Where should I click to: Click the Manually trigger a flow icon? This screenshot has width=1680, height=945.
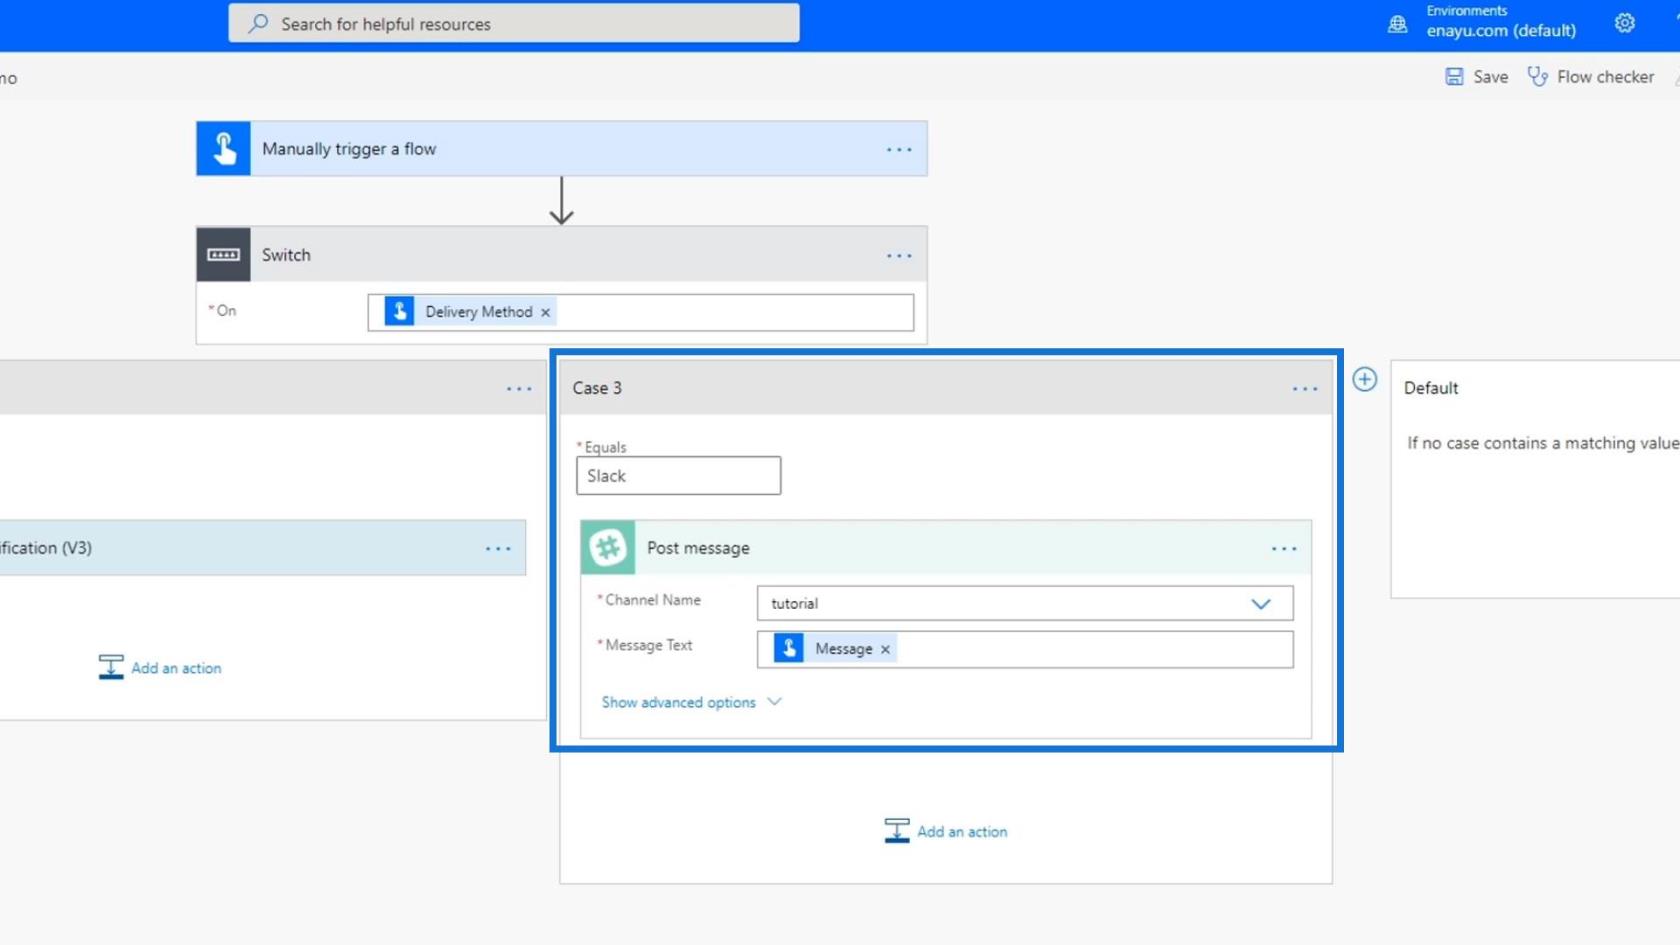click(x=223, y=149)
